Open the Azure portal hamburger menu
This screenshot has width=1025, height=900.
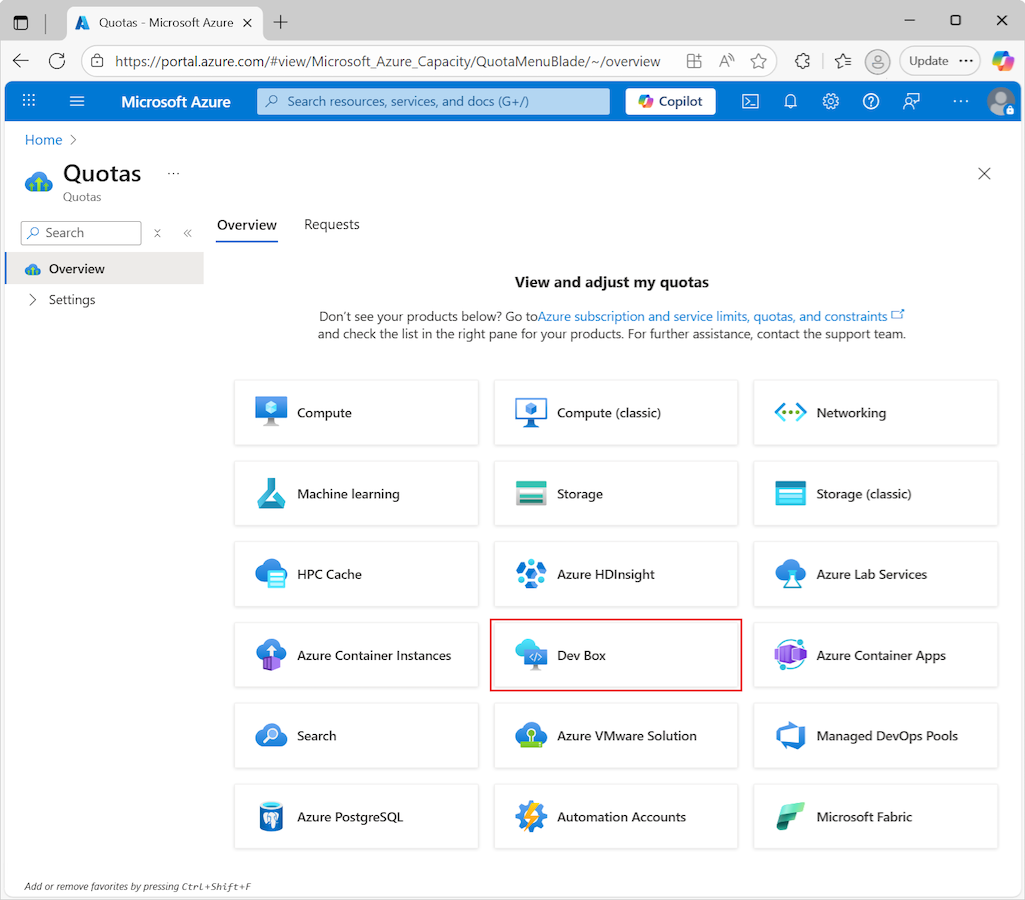[x=77, y=101]
